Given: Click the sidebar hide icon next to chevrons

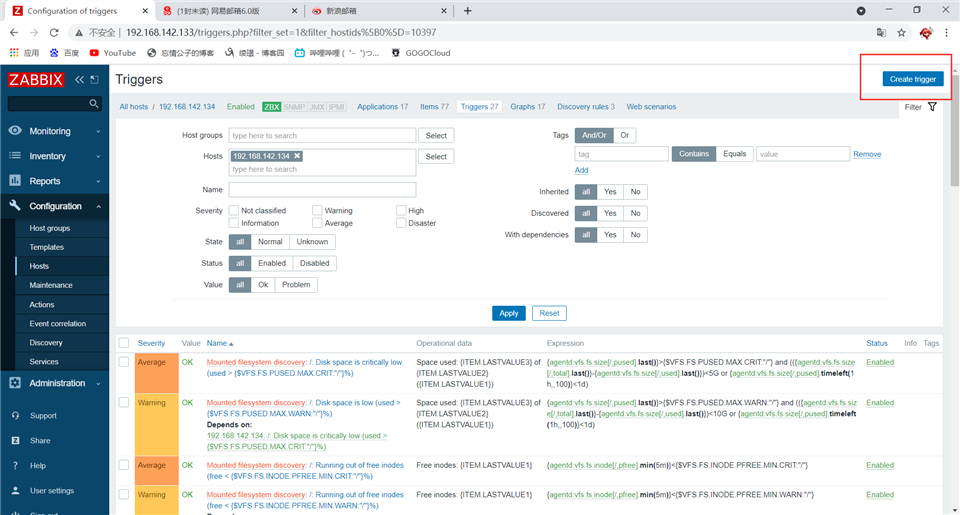Looking at the screenshot, I should click(x=94, y=80).
